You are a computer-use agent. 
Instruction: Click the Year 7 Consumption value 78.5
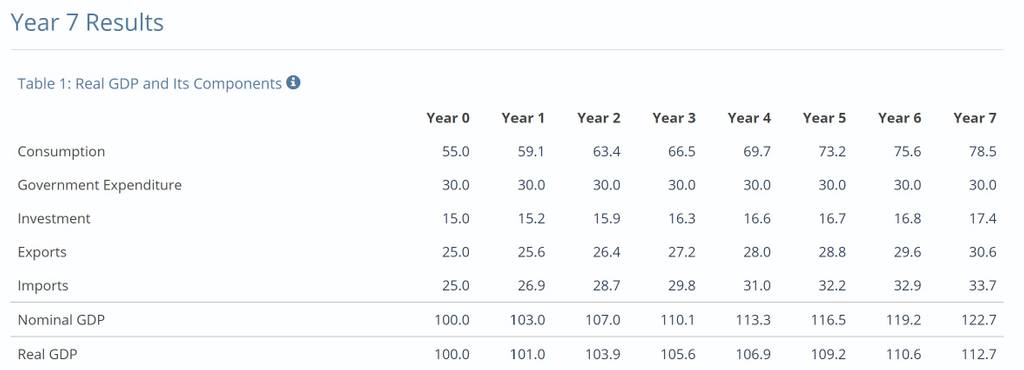pos(983,152)
